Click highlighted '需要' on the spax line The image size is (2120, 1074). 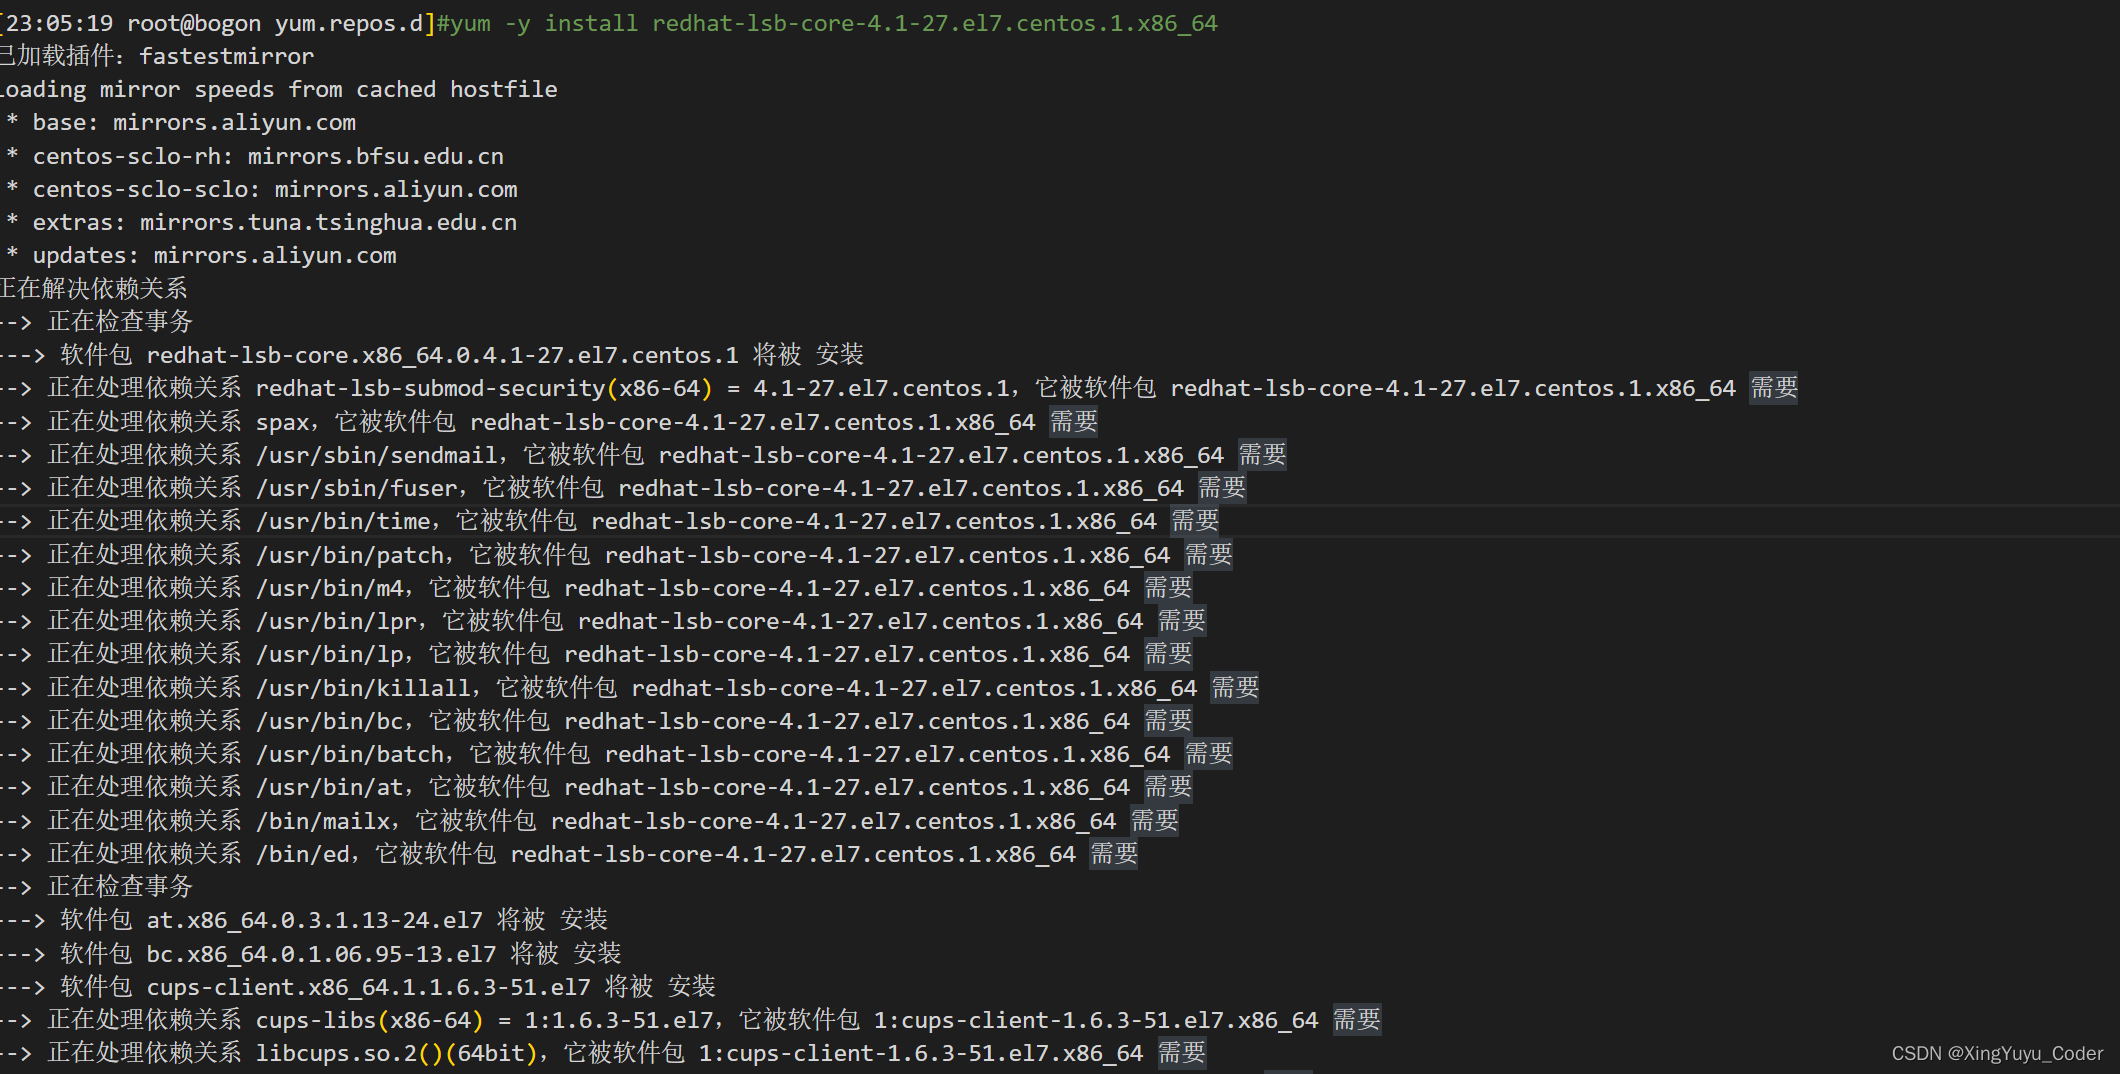(x=1074, y=422)
